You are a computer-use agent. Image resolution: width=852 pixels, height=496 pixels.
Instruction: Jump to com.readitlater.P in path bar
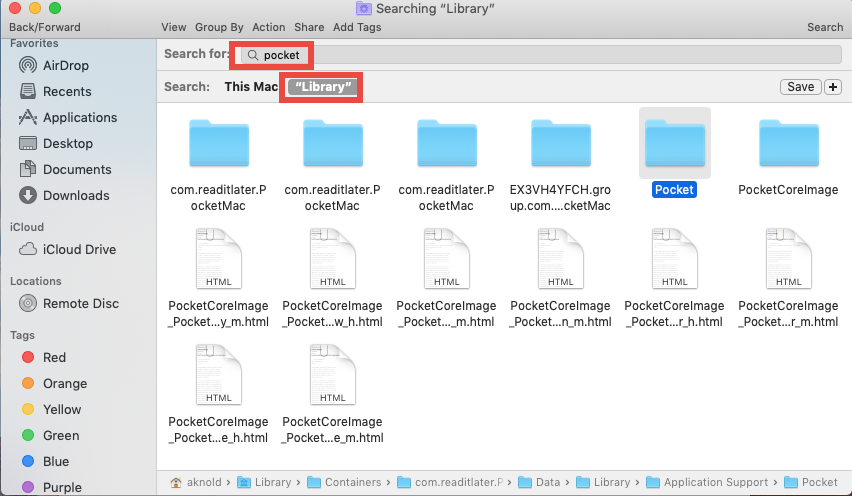[x=450, y=482]
